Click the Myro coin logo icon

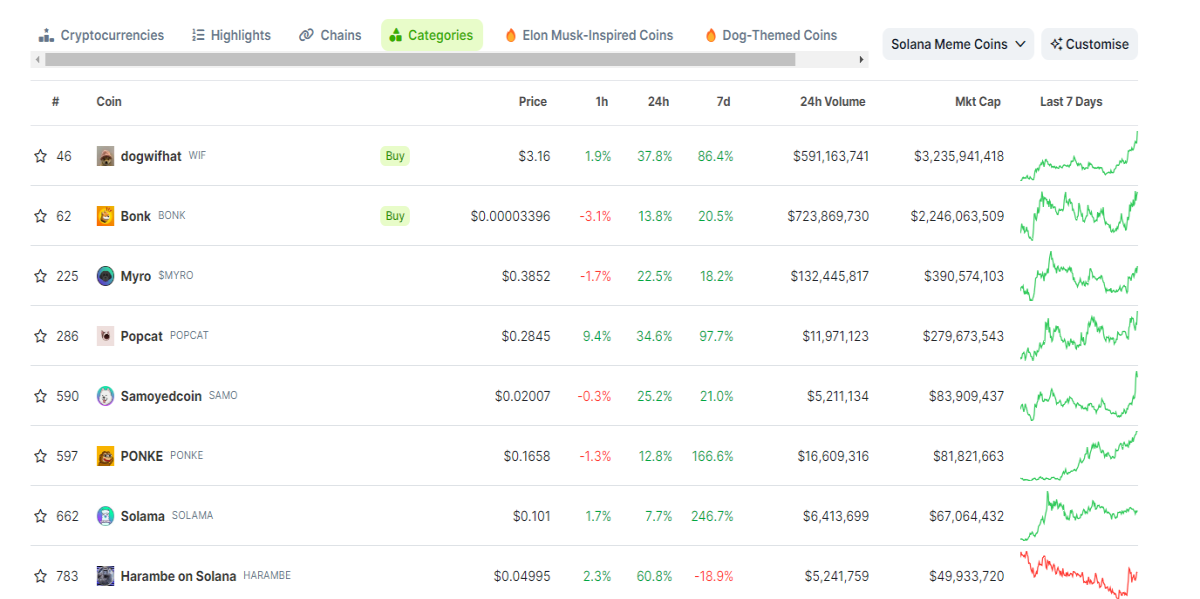[105, 276]
